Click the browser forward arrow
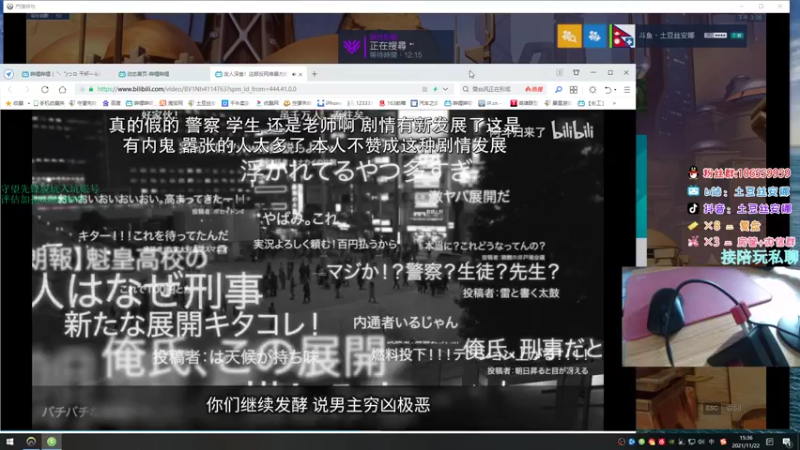800x450 pixels. [x=27, y=89]
